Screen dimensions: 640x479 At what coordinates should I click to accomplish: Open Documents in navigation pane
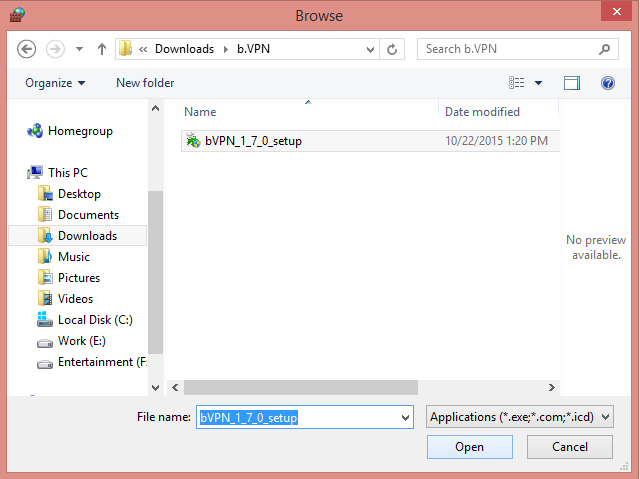coord(88,215)
